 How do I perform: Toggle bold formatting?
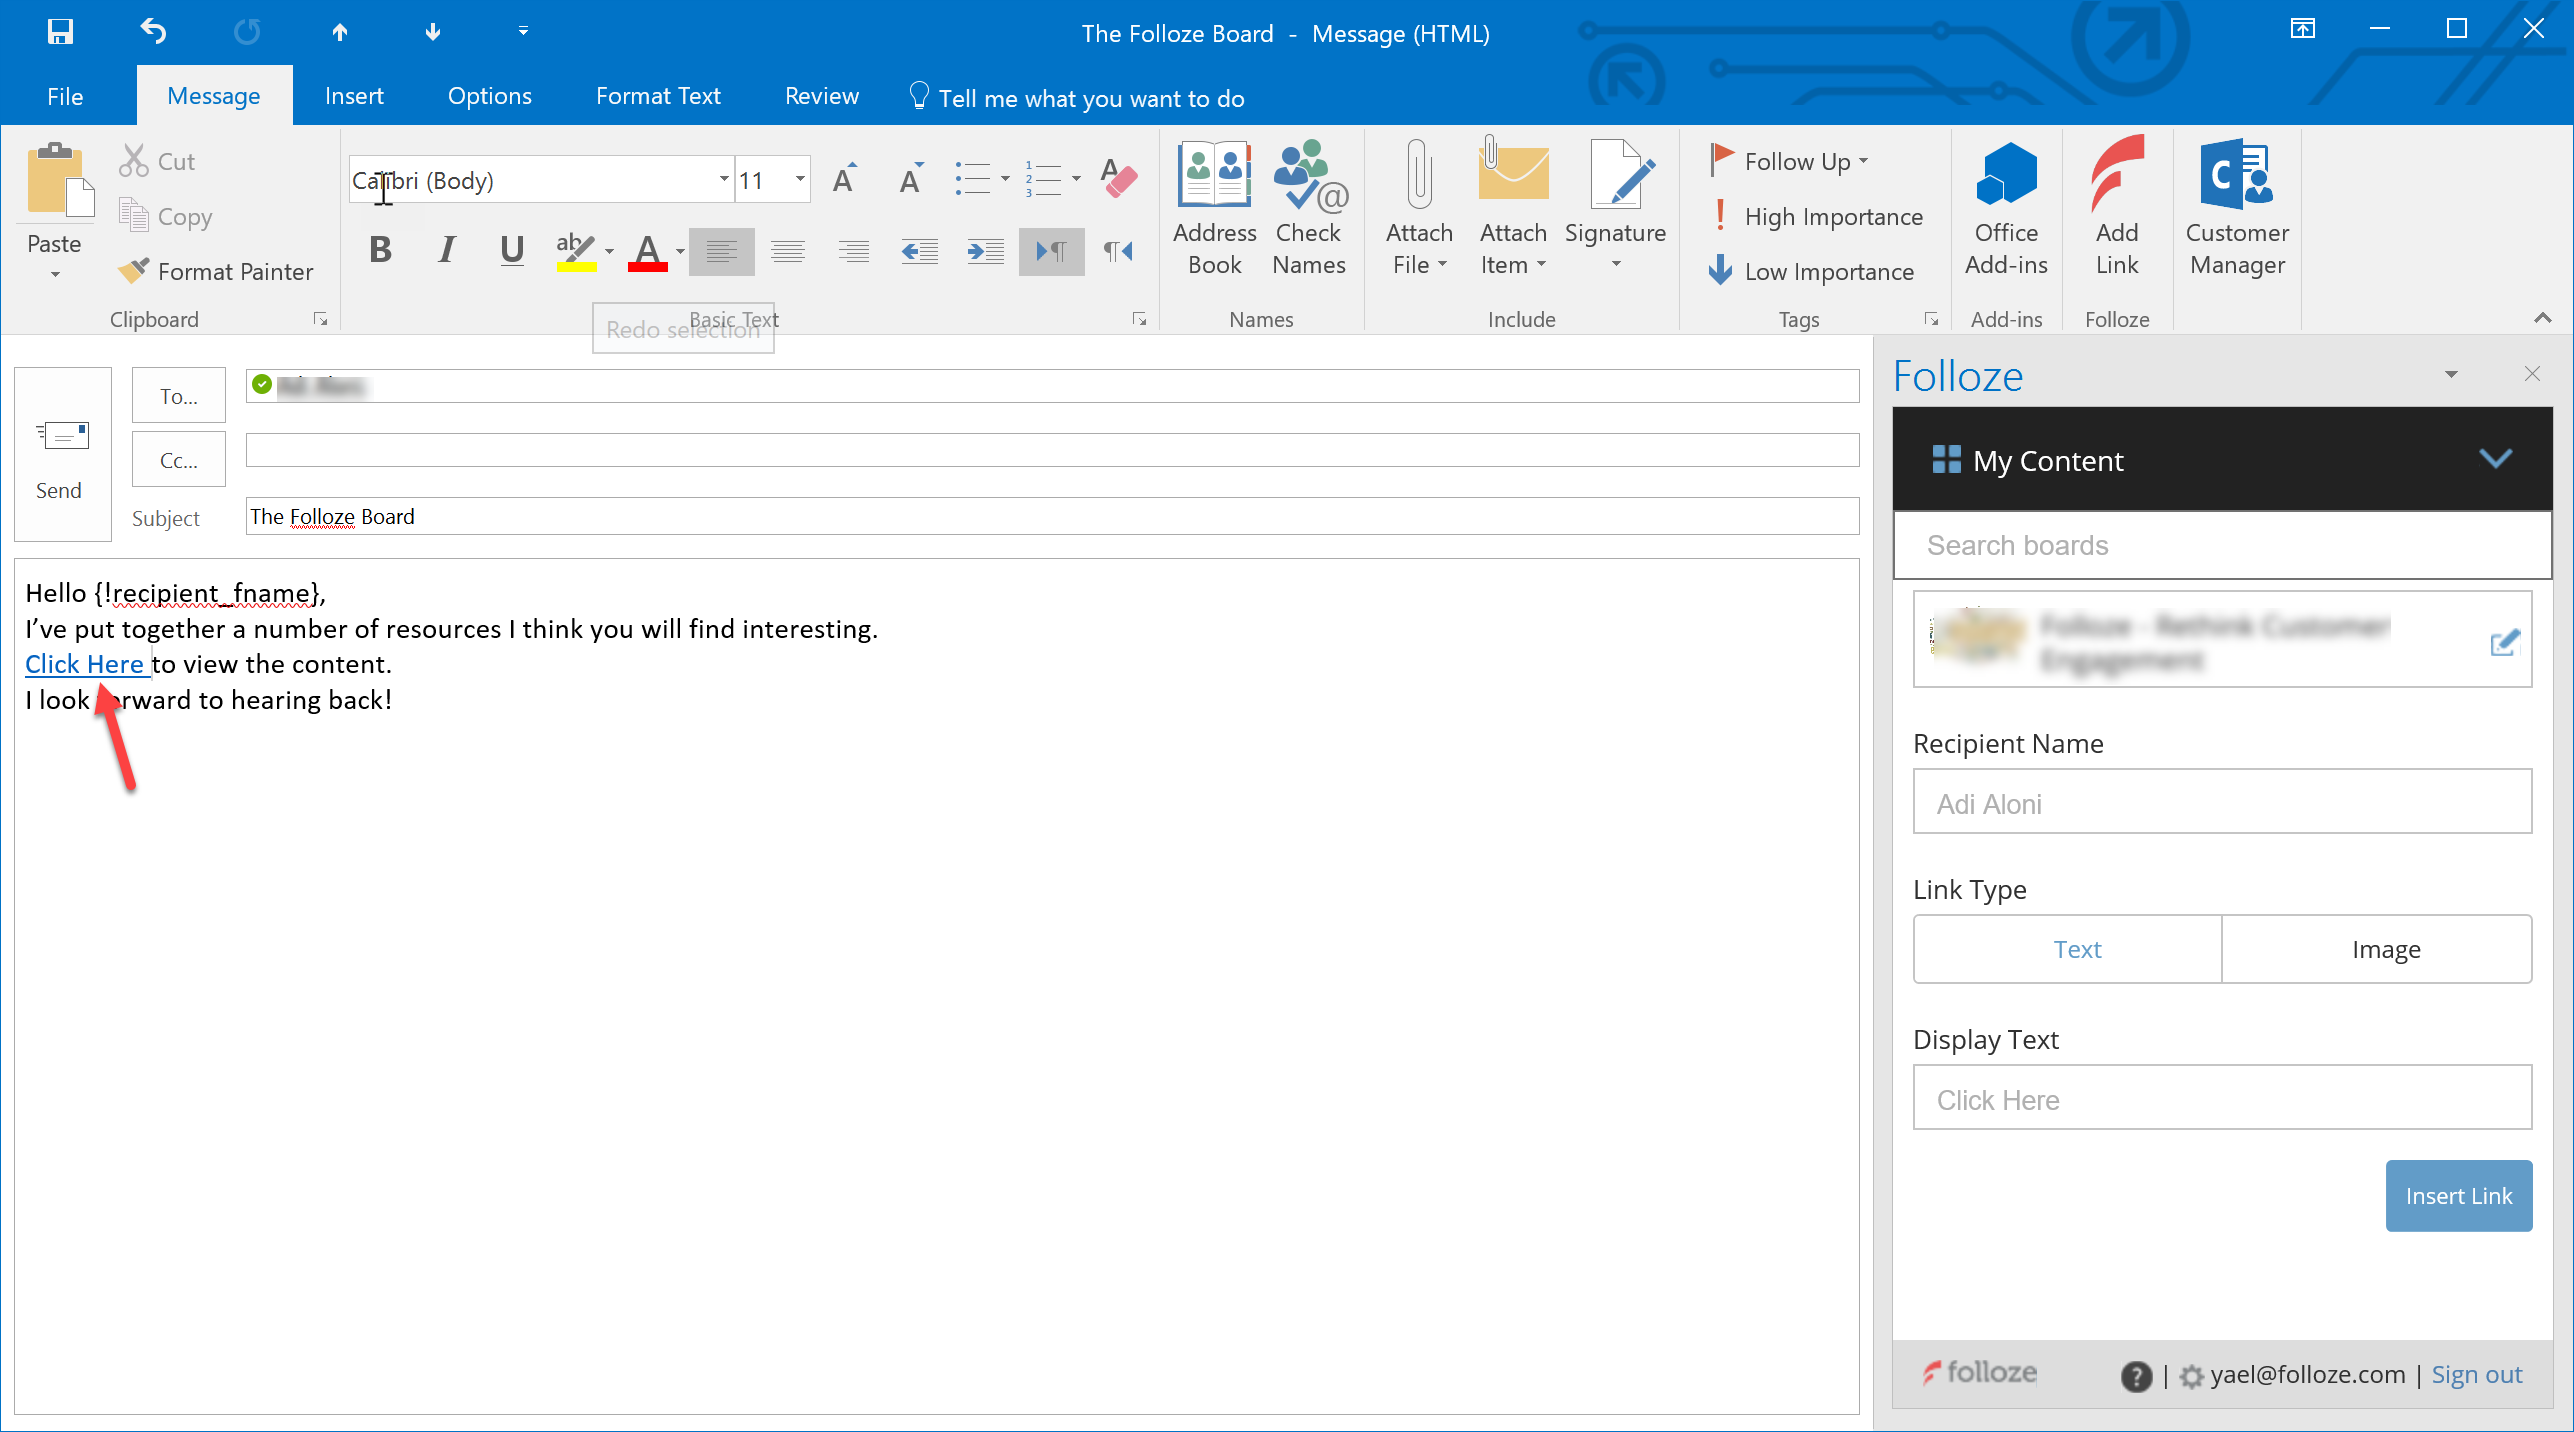pyautogui.click(x=380, y=251)
